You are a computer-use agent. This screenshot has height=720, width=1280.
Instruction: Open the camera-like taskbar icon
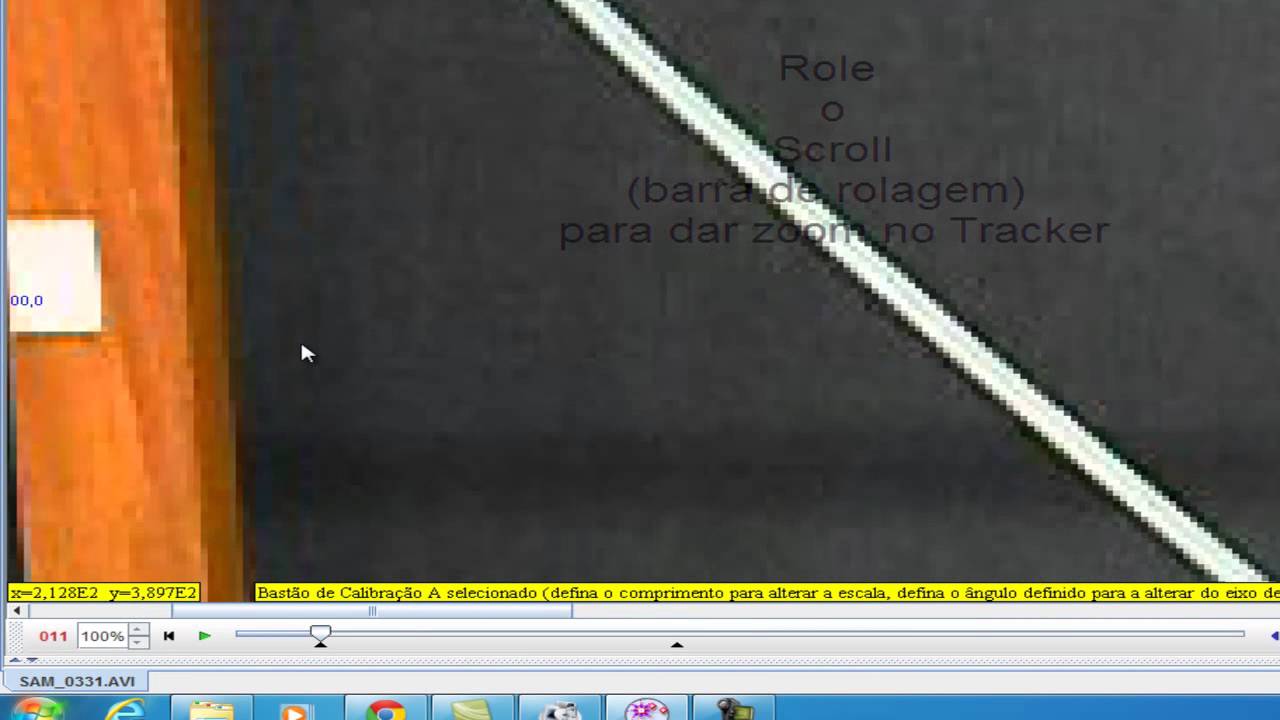(x=560, y=710)
